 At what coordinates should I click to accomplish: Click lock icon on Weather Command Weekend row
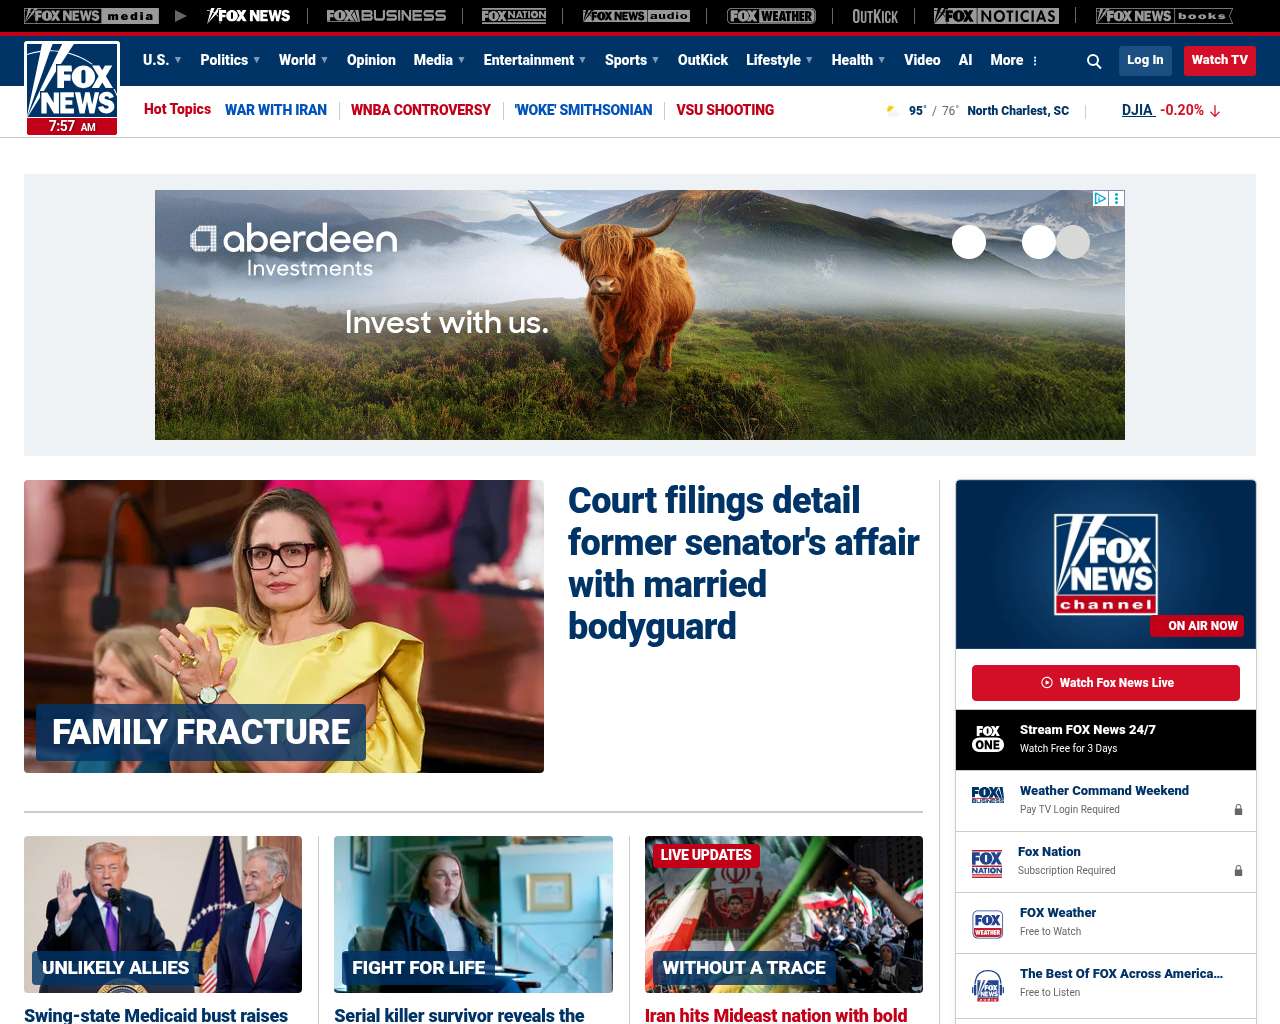click(1238, 810)
